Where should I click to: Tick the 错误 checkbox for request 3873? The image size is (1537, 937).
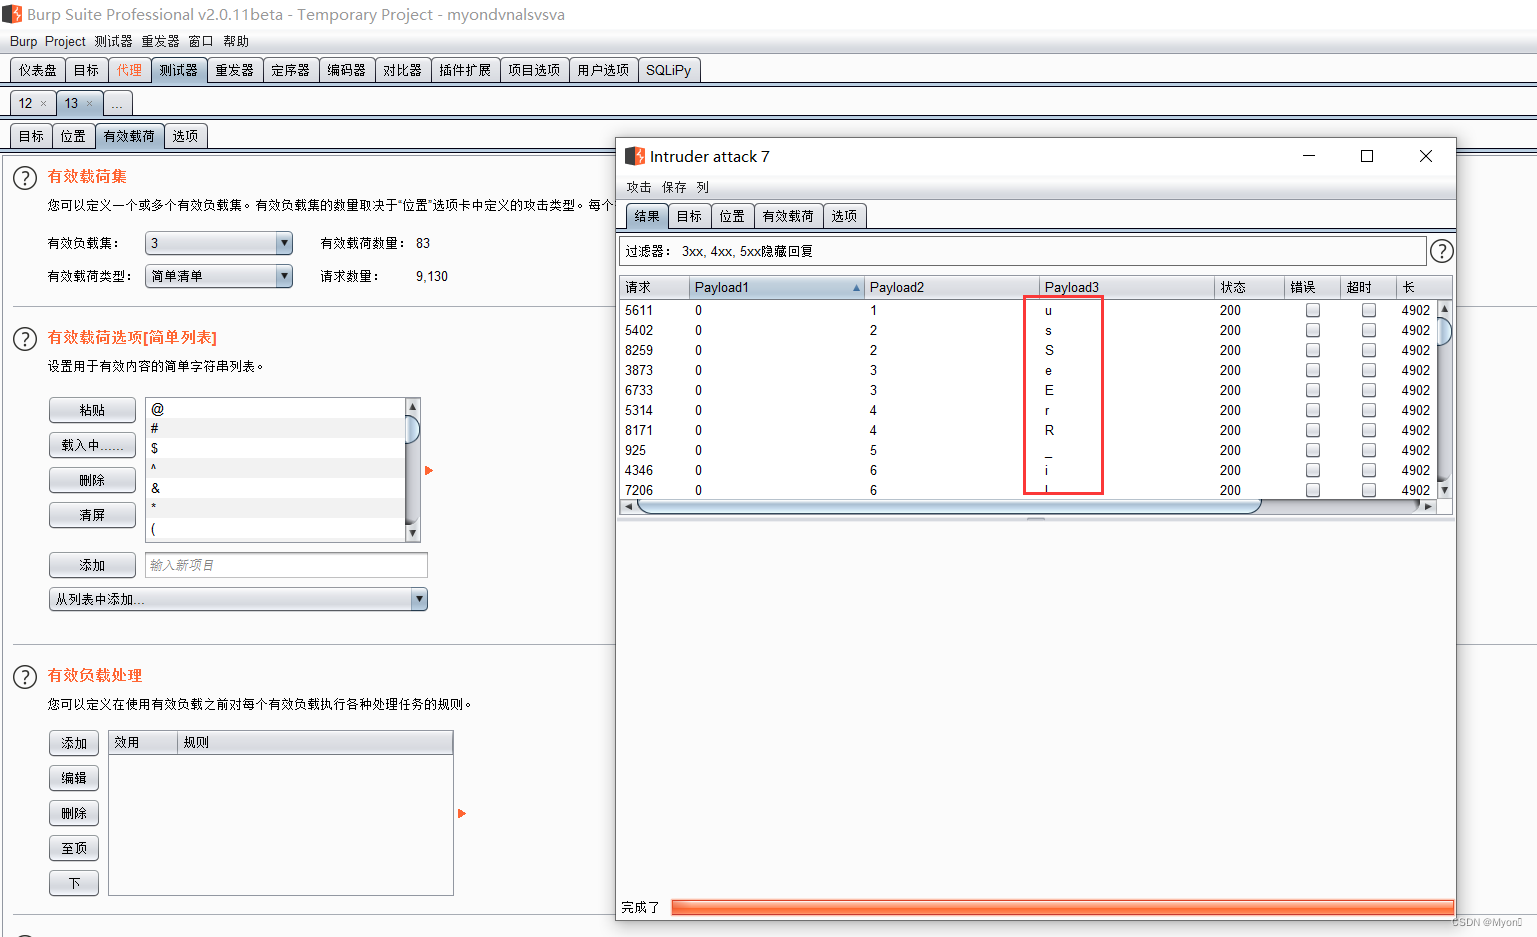[1313, 370]
